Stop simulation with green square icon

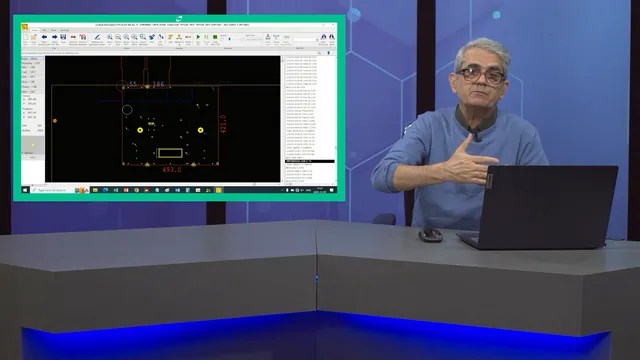coord(215,37)
